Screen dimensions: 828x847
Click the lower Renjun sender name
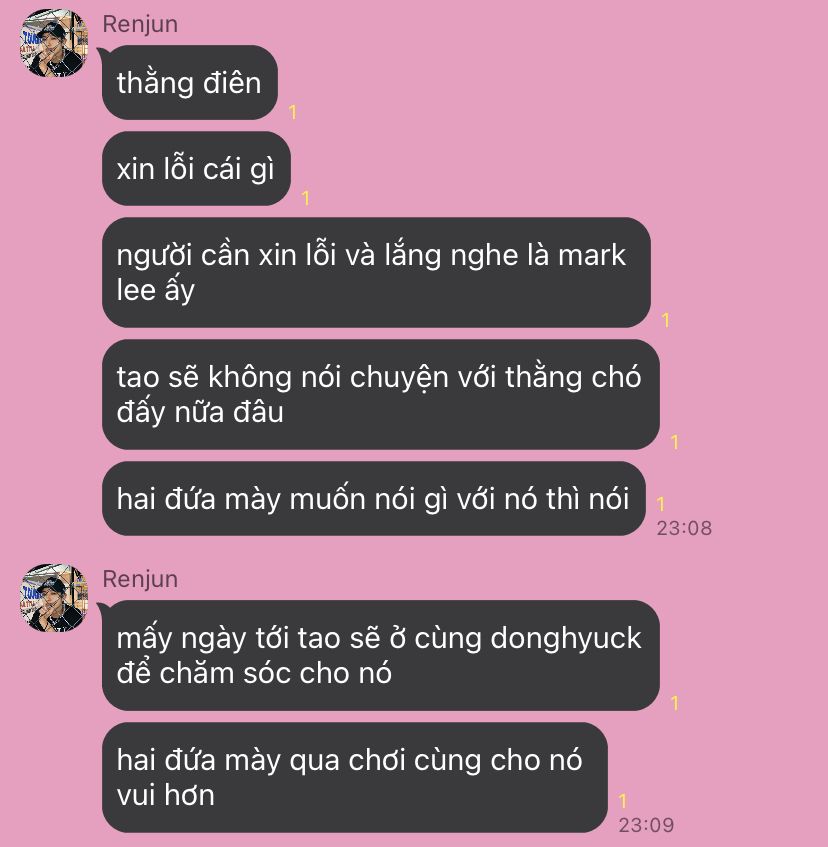(140, 579)
